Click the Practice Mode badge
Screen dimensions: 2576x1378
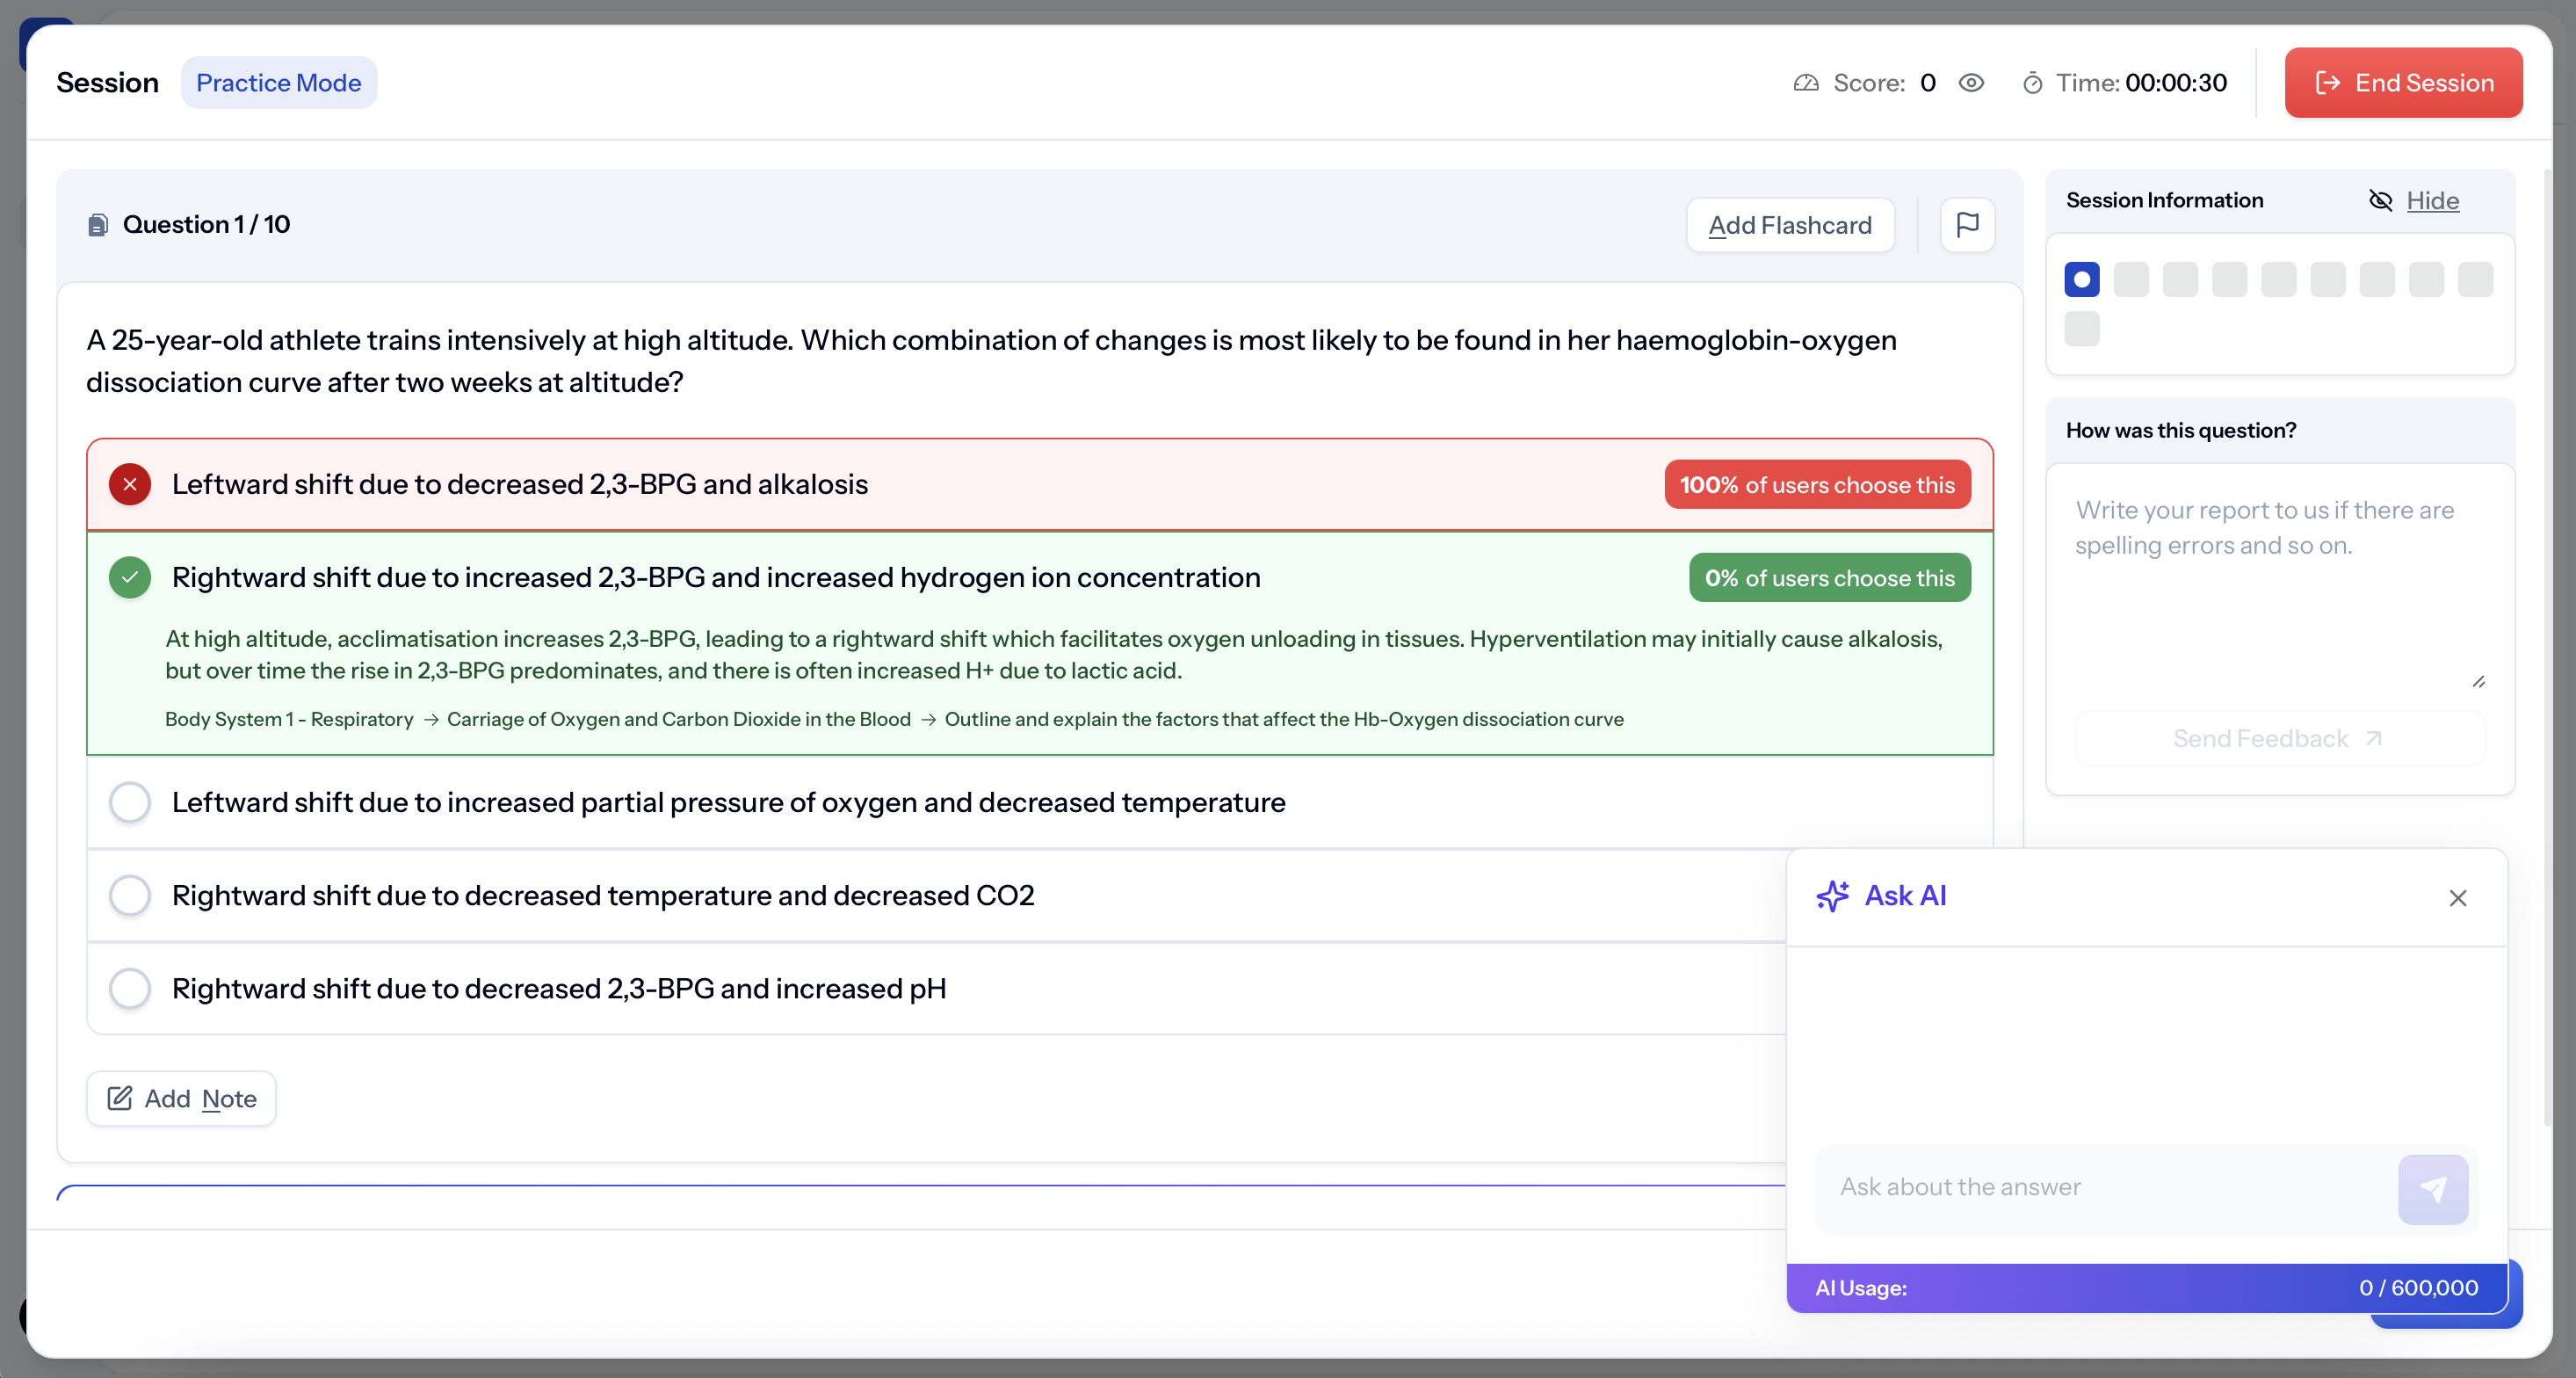(x=278, y=83)
